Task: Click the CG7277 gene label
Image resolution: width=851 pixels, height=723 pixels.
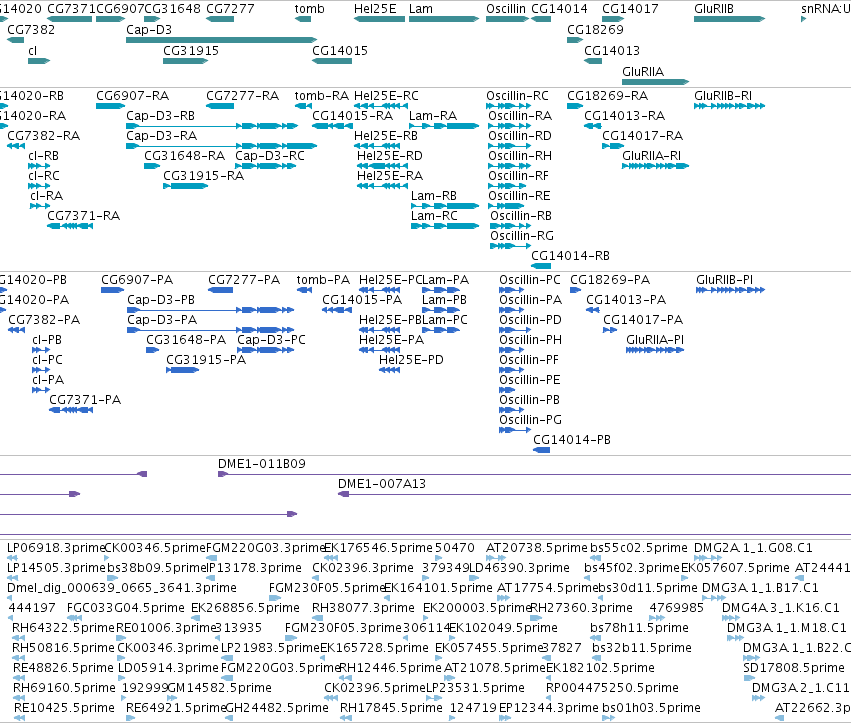Action: (230, 9)
